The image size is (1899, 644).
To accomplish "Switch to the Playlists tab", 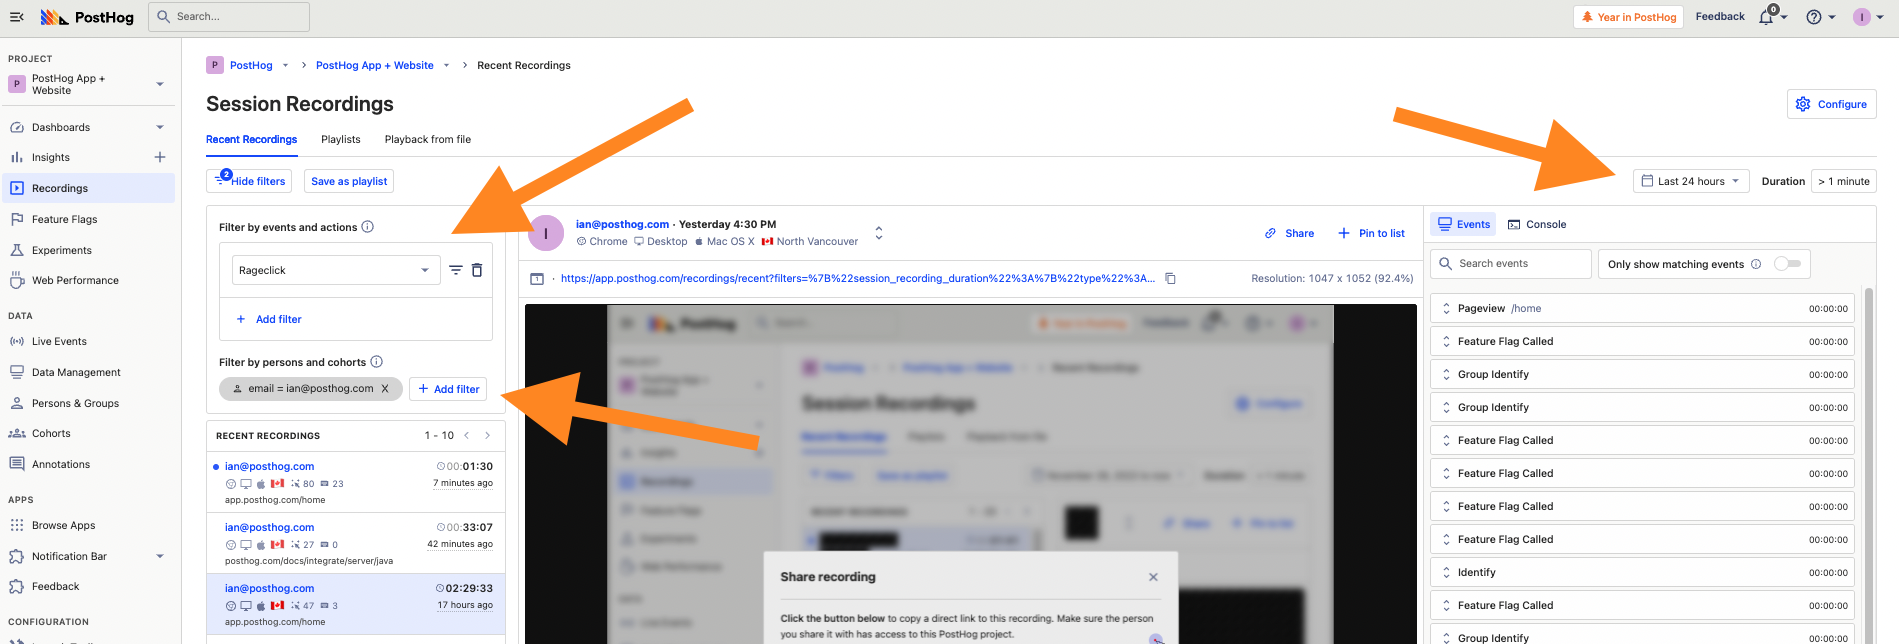I will pos(340,139).
